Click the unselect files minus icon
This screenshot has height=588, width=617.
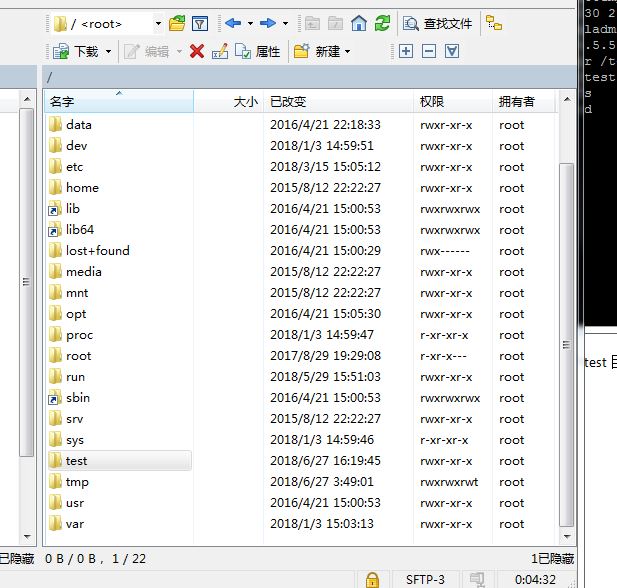[429, 51]
